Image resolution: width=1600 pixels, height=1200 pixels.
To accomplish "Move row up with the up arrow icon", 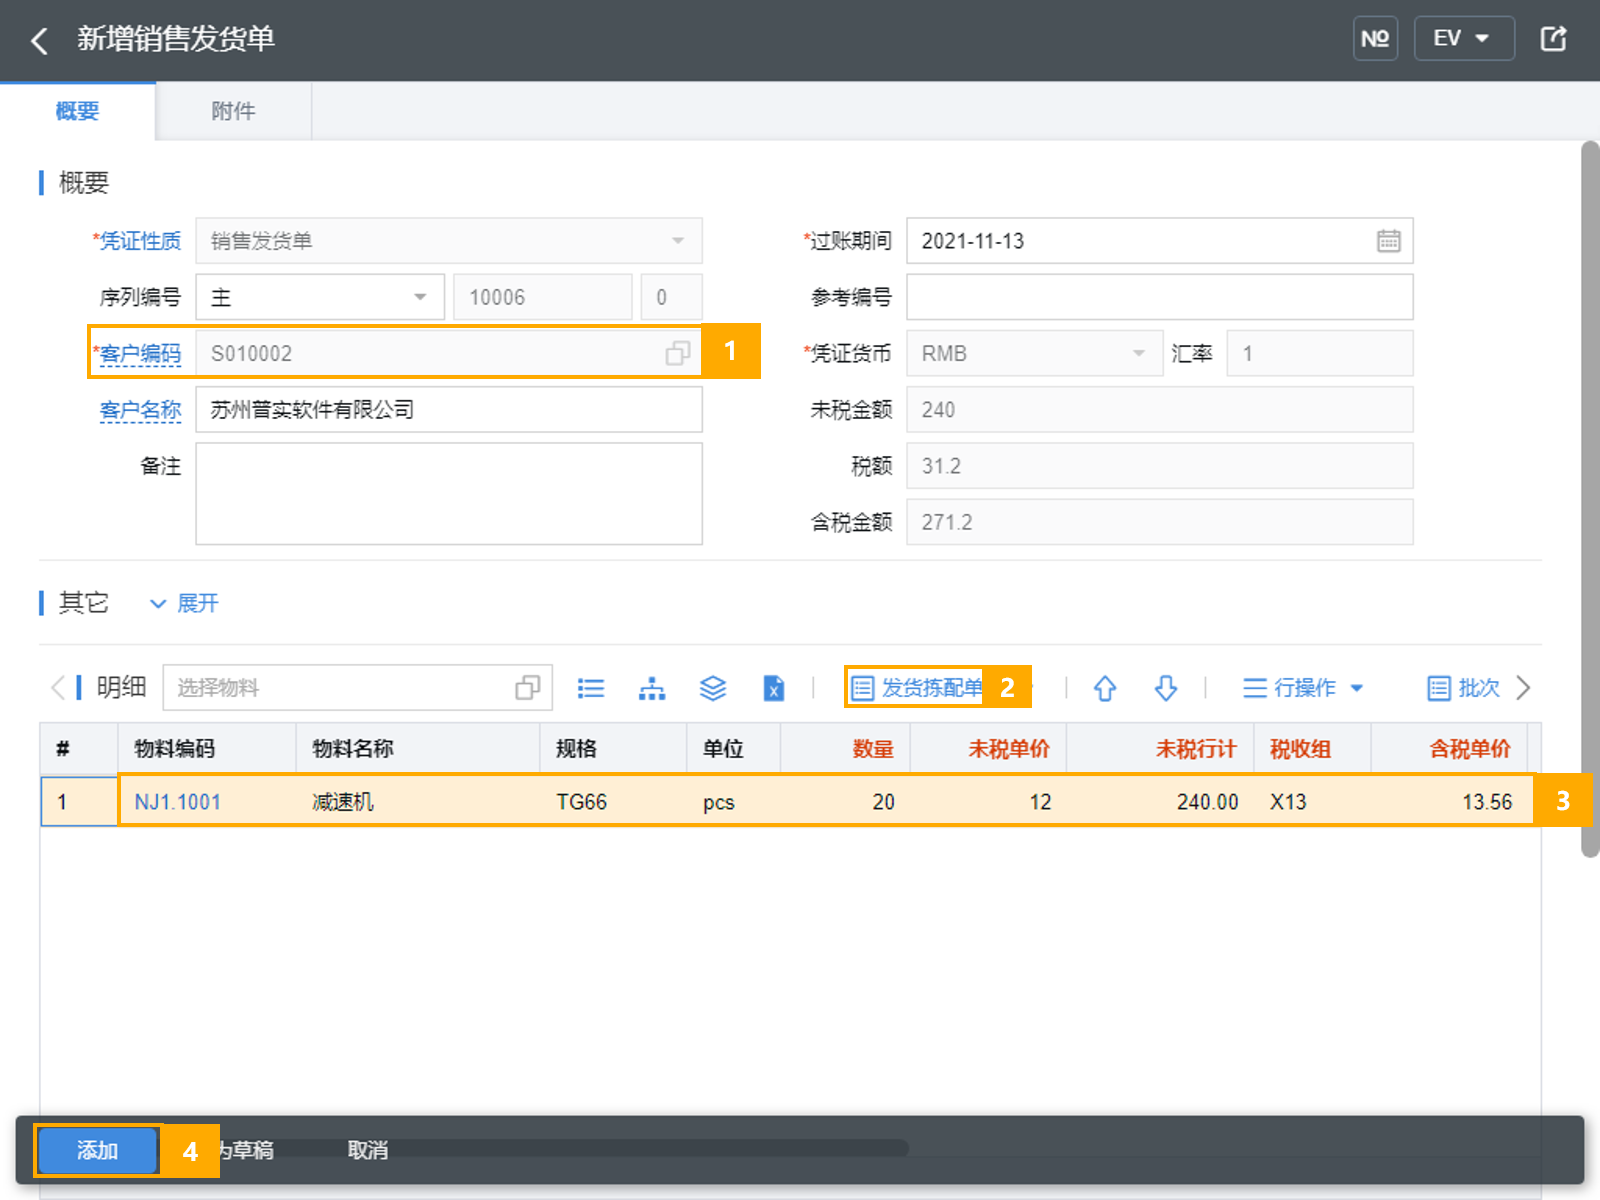I will tap(1105, 688).
